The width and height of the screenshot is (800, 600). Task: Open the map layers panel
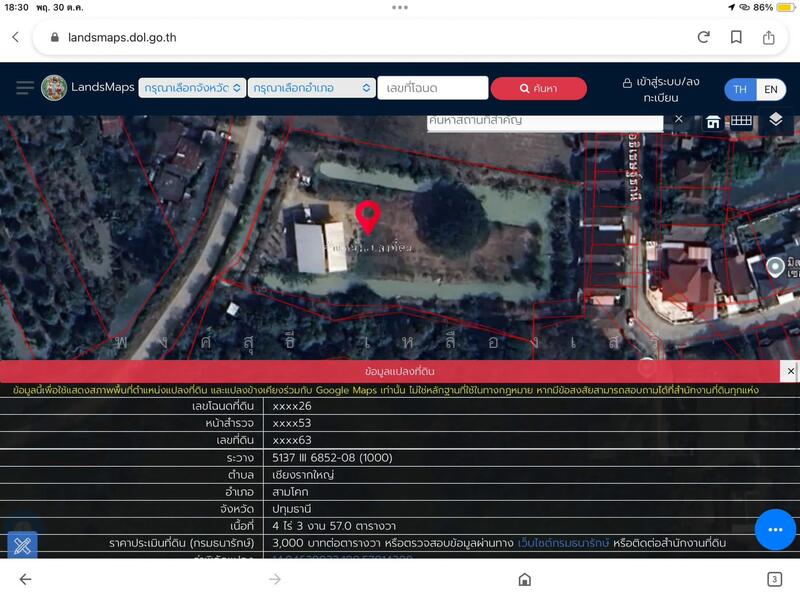pyautogui.click(x=776, y=120)
